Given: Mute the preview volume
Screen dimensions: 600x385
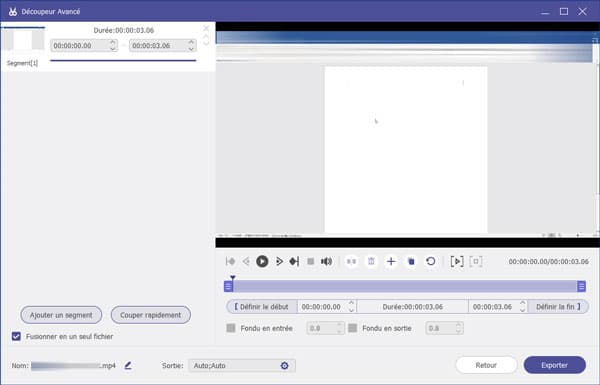Looking at the screenshot, I should (x=326, y=261).
